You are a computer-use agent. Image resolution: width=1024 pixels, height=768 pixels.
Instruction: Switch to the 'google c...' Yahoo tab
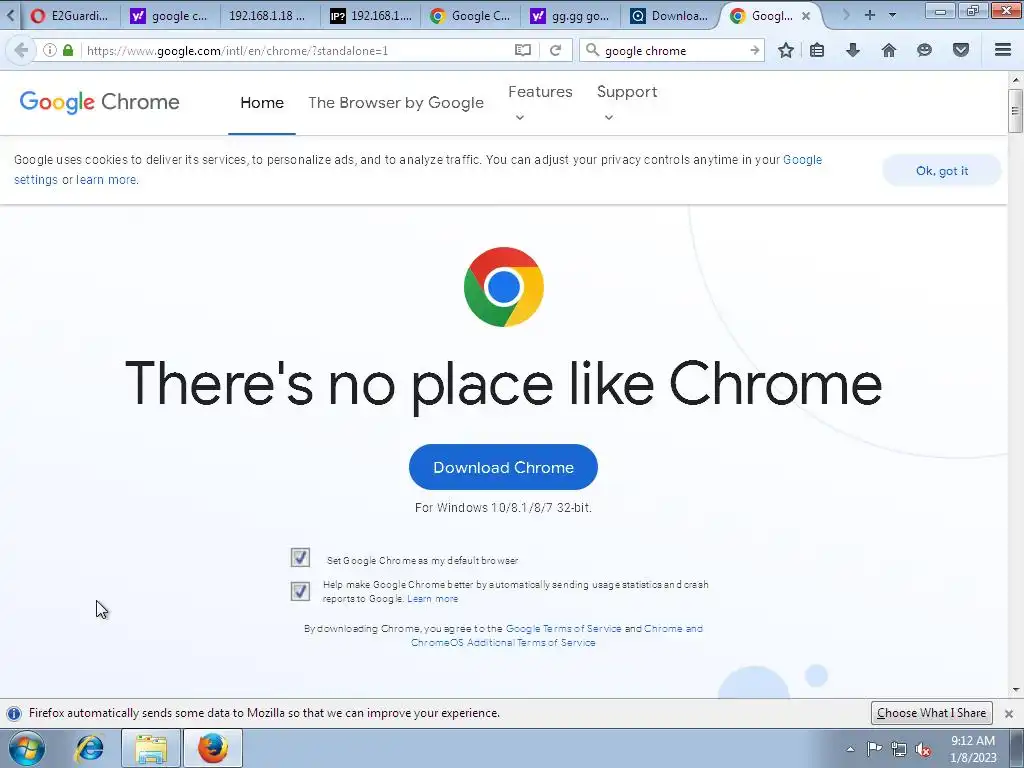pos(168,16)
